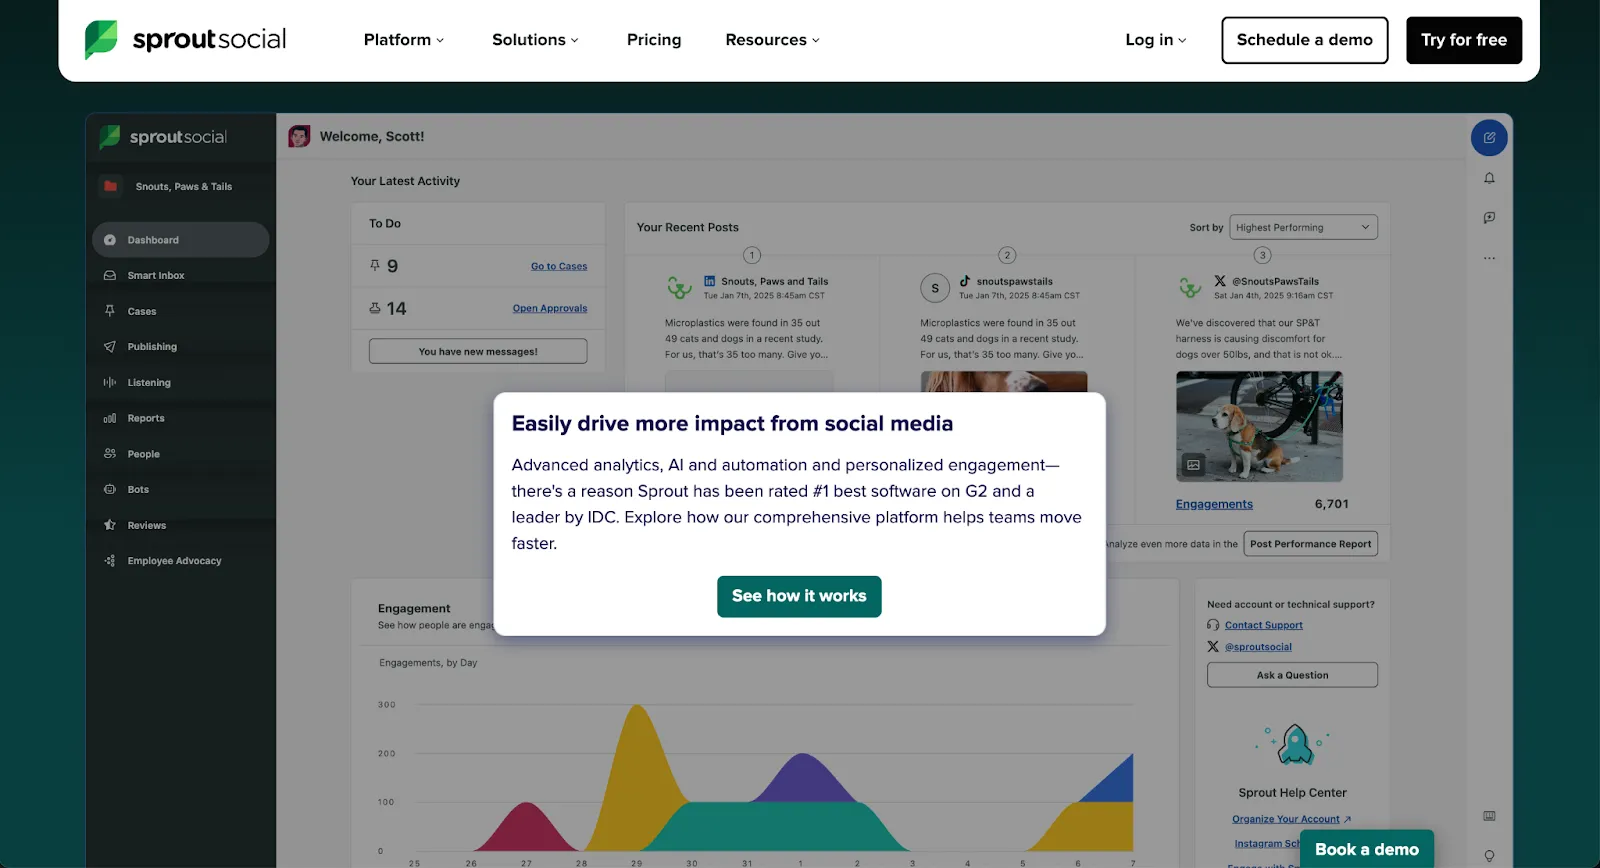
Task: Click the Schedule a demo button
Action: [x=1304, y=40]
